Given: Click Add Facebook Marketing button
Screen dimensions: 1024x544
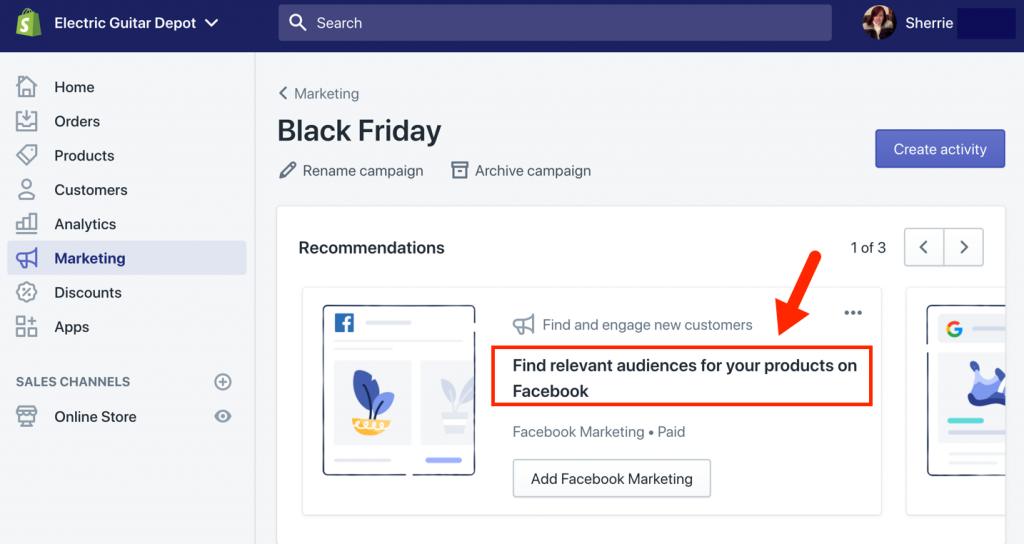Looking at the screenshot, I should 611,478.
